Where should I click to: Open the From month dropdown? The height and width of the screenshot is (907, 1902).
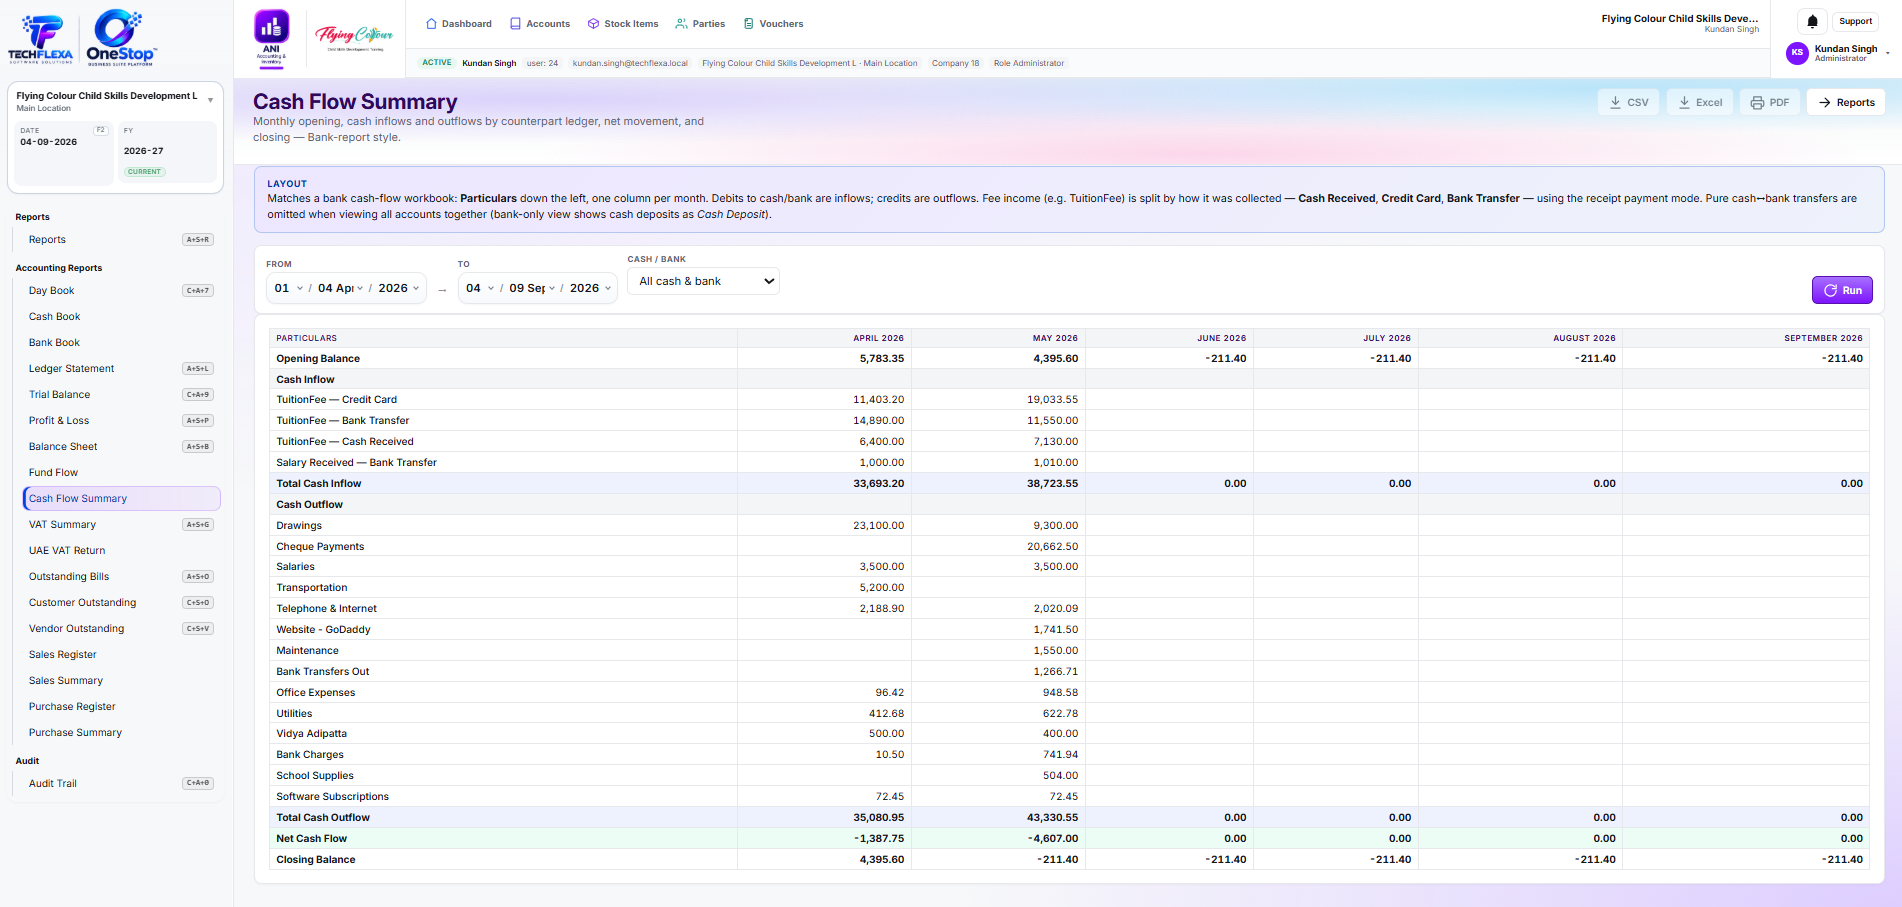pos(340,288)
